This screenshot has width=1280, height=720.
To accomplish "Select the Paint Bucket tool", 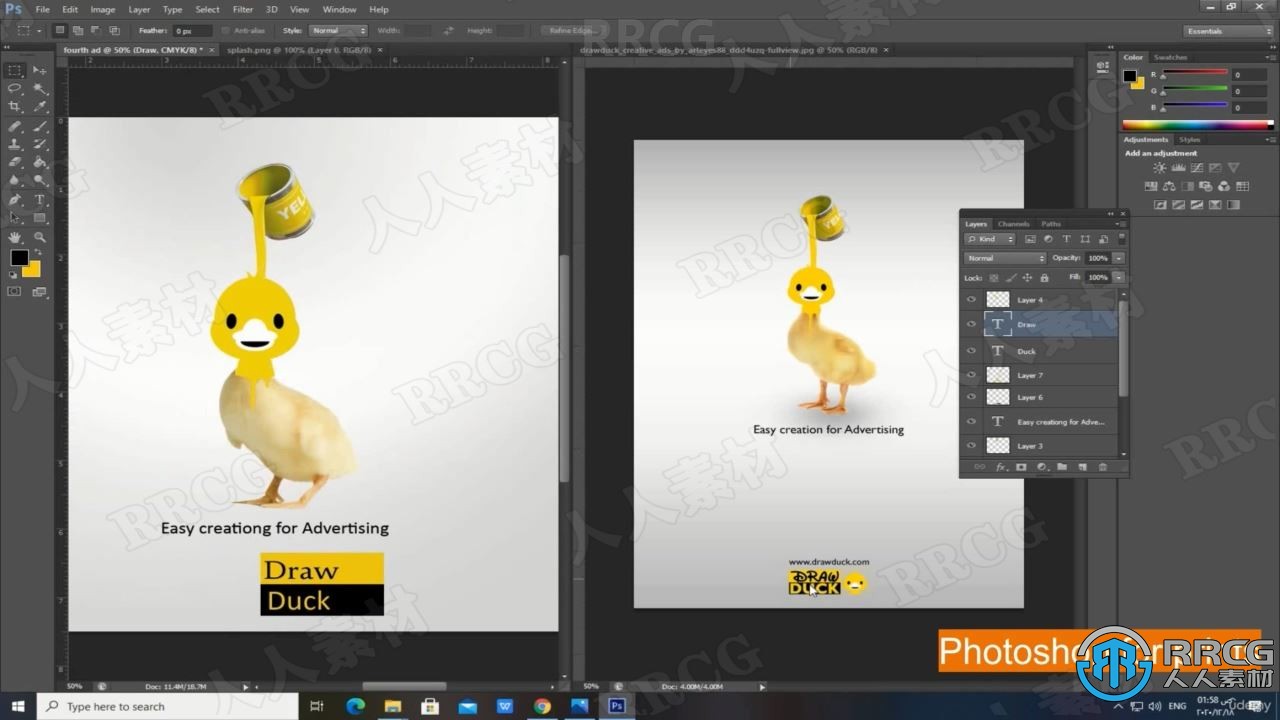I will 40,162.
